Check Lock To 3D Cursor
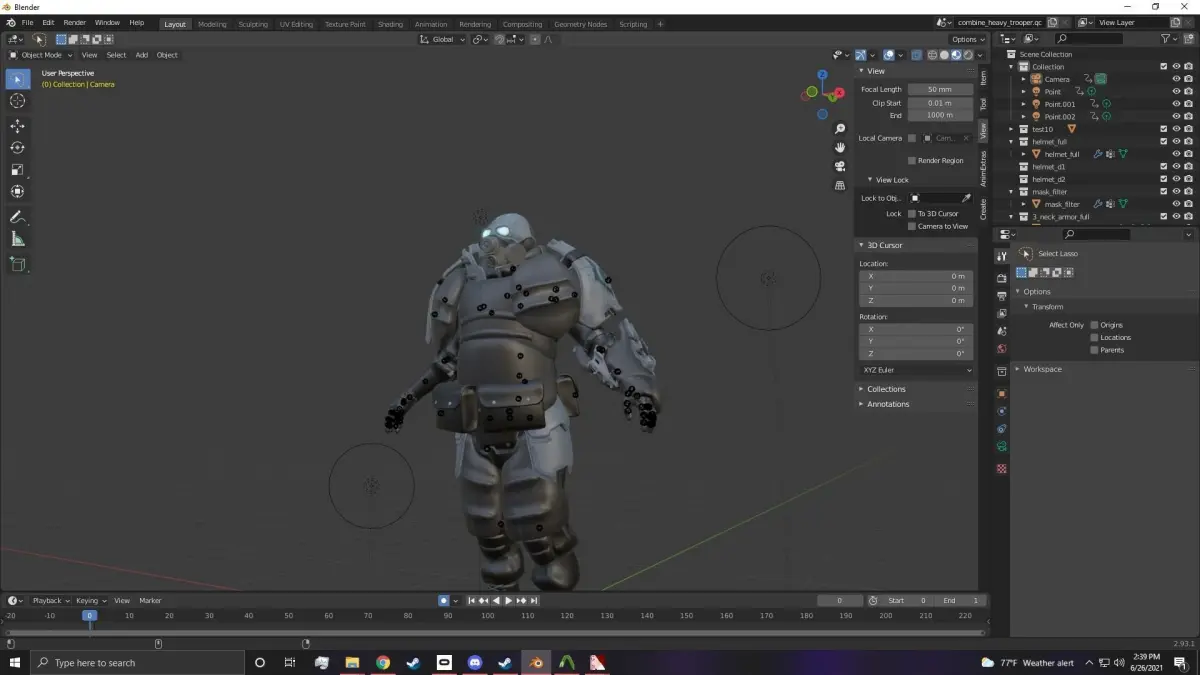 (x=912, y=213)
